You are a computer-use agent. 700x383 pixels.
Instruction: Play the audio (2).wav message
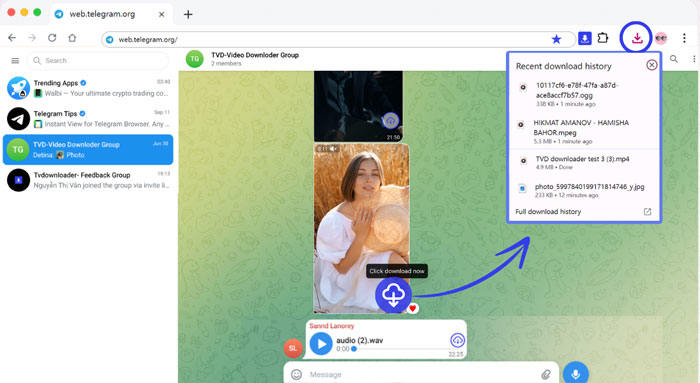[321, 344]
